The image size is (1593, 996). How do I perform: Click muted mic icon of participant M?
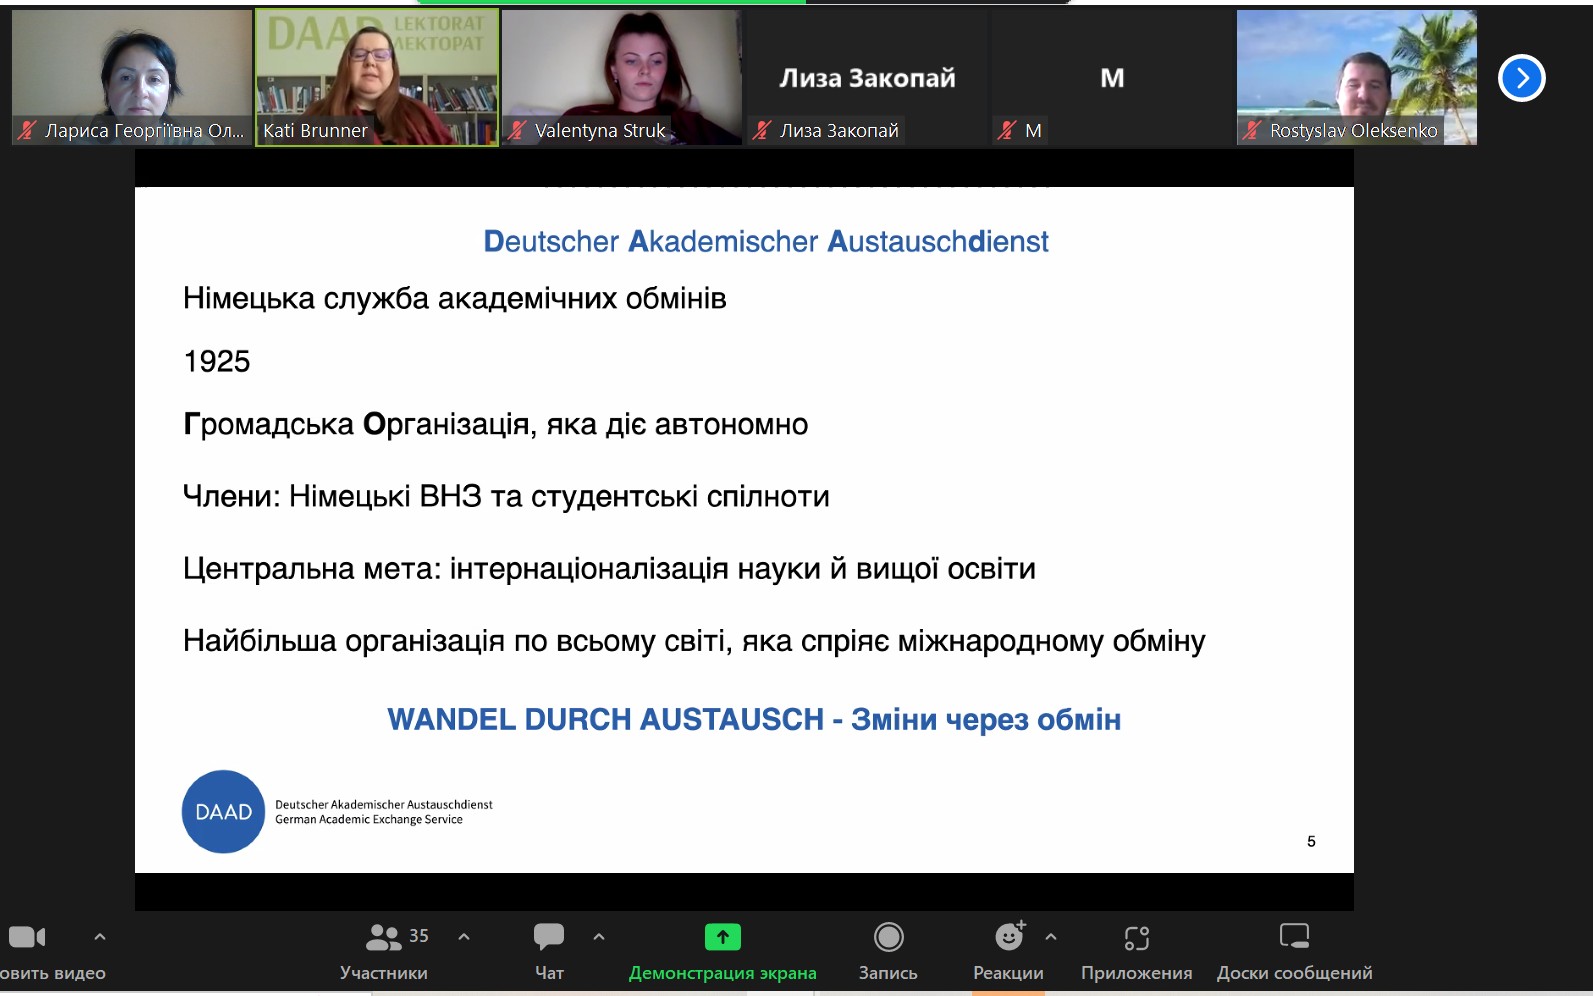pos(1007,130)
